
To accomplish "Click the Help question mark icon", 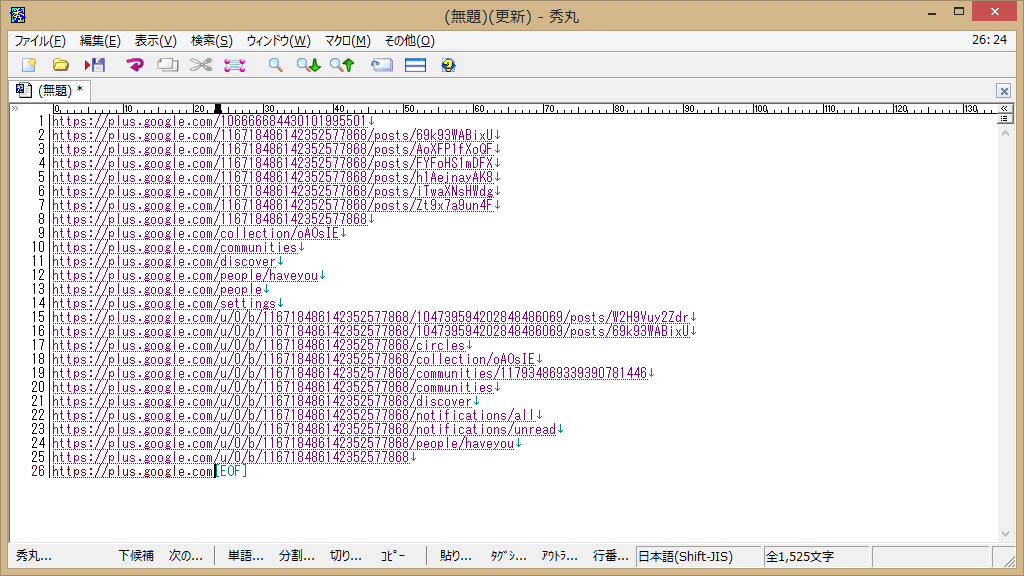I will click(x=448, y=65).
